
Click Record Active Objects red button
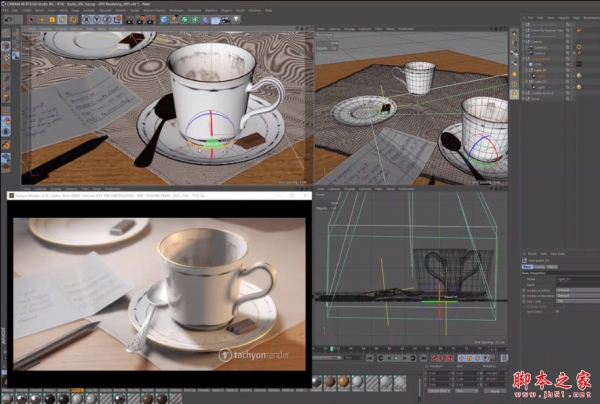(435, 358)
